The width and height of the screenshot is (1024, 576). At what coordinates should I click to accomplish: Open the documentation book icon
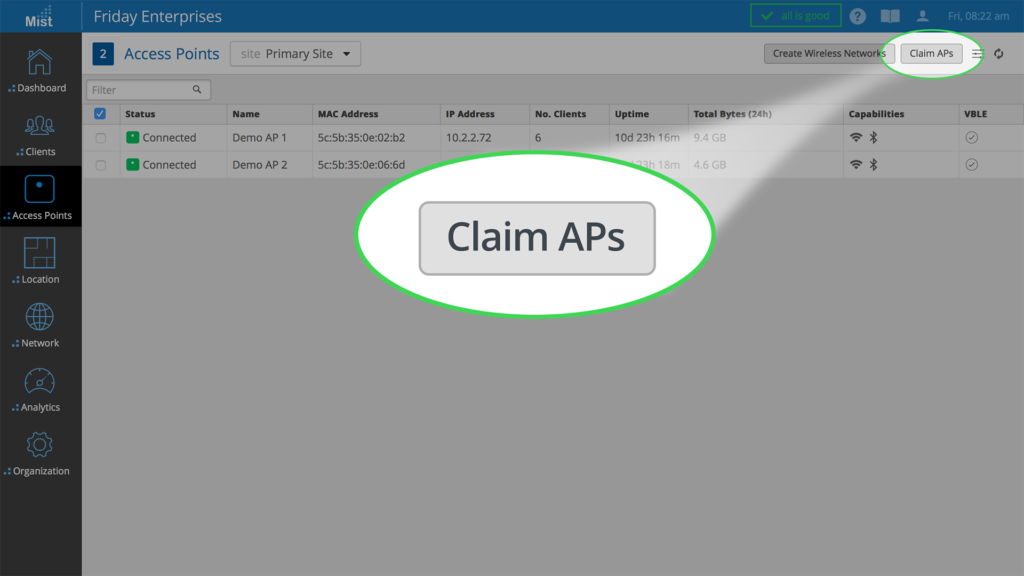tap(890, 17)
